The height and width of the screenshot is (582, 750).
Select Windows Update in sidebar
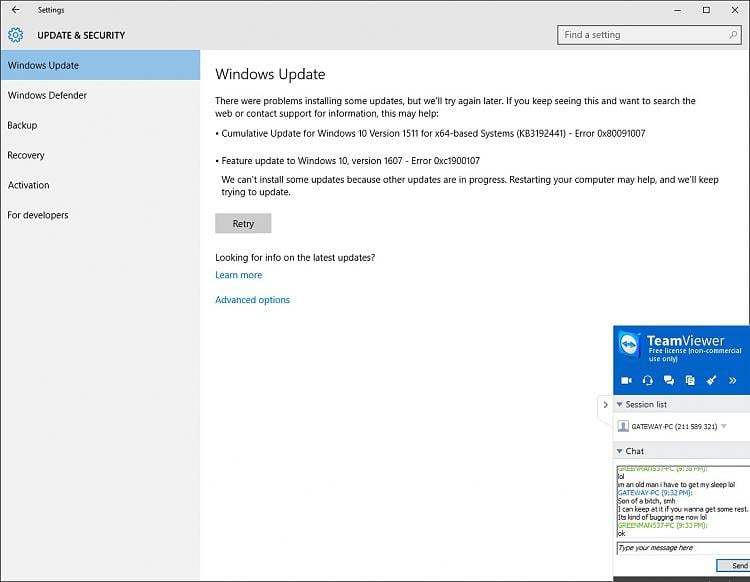100,65
